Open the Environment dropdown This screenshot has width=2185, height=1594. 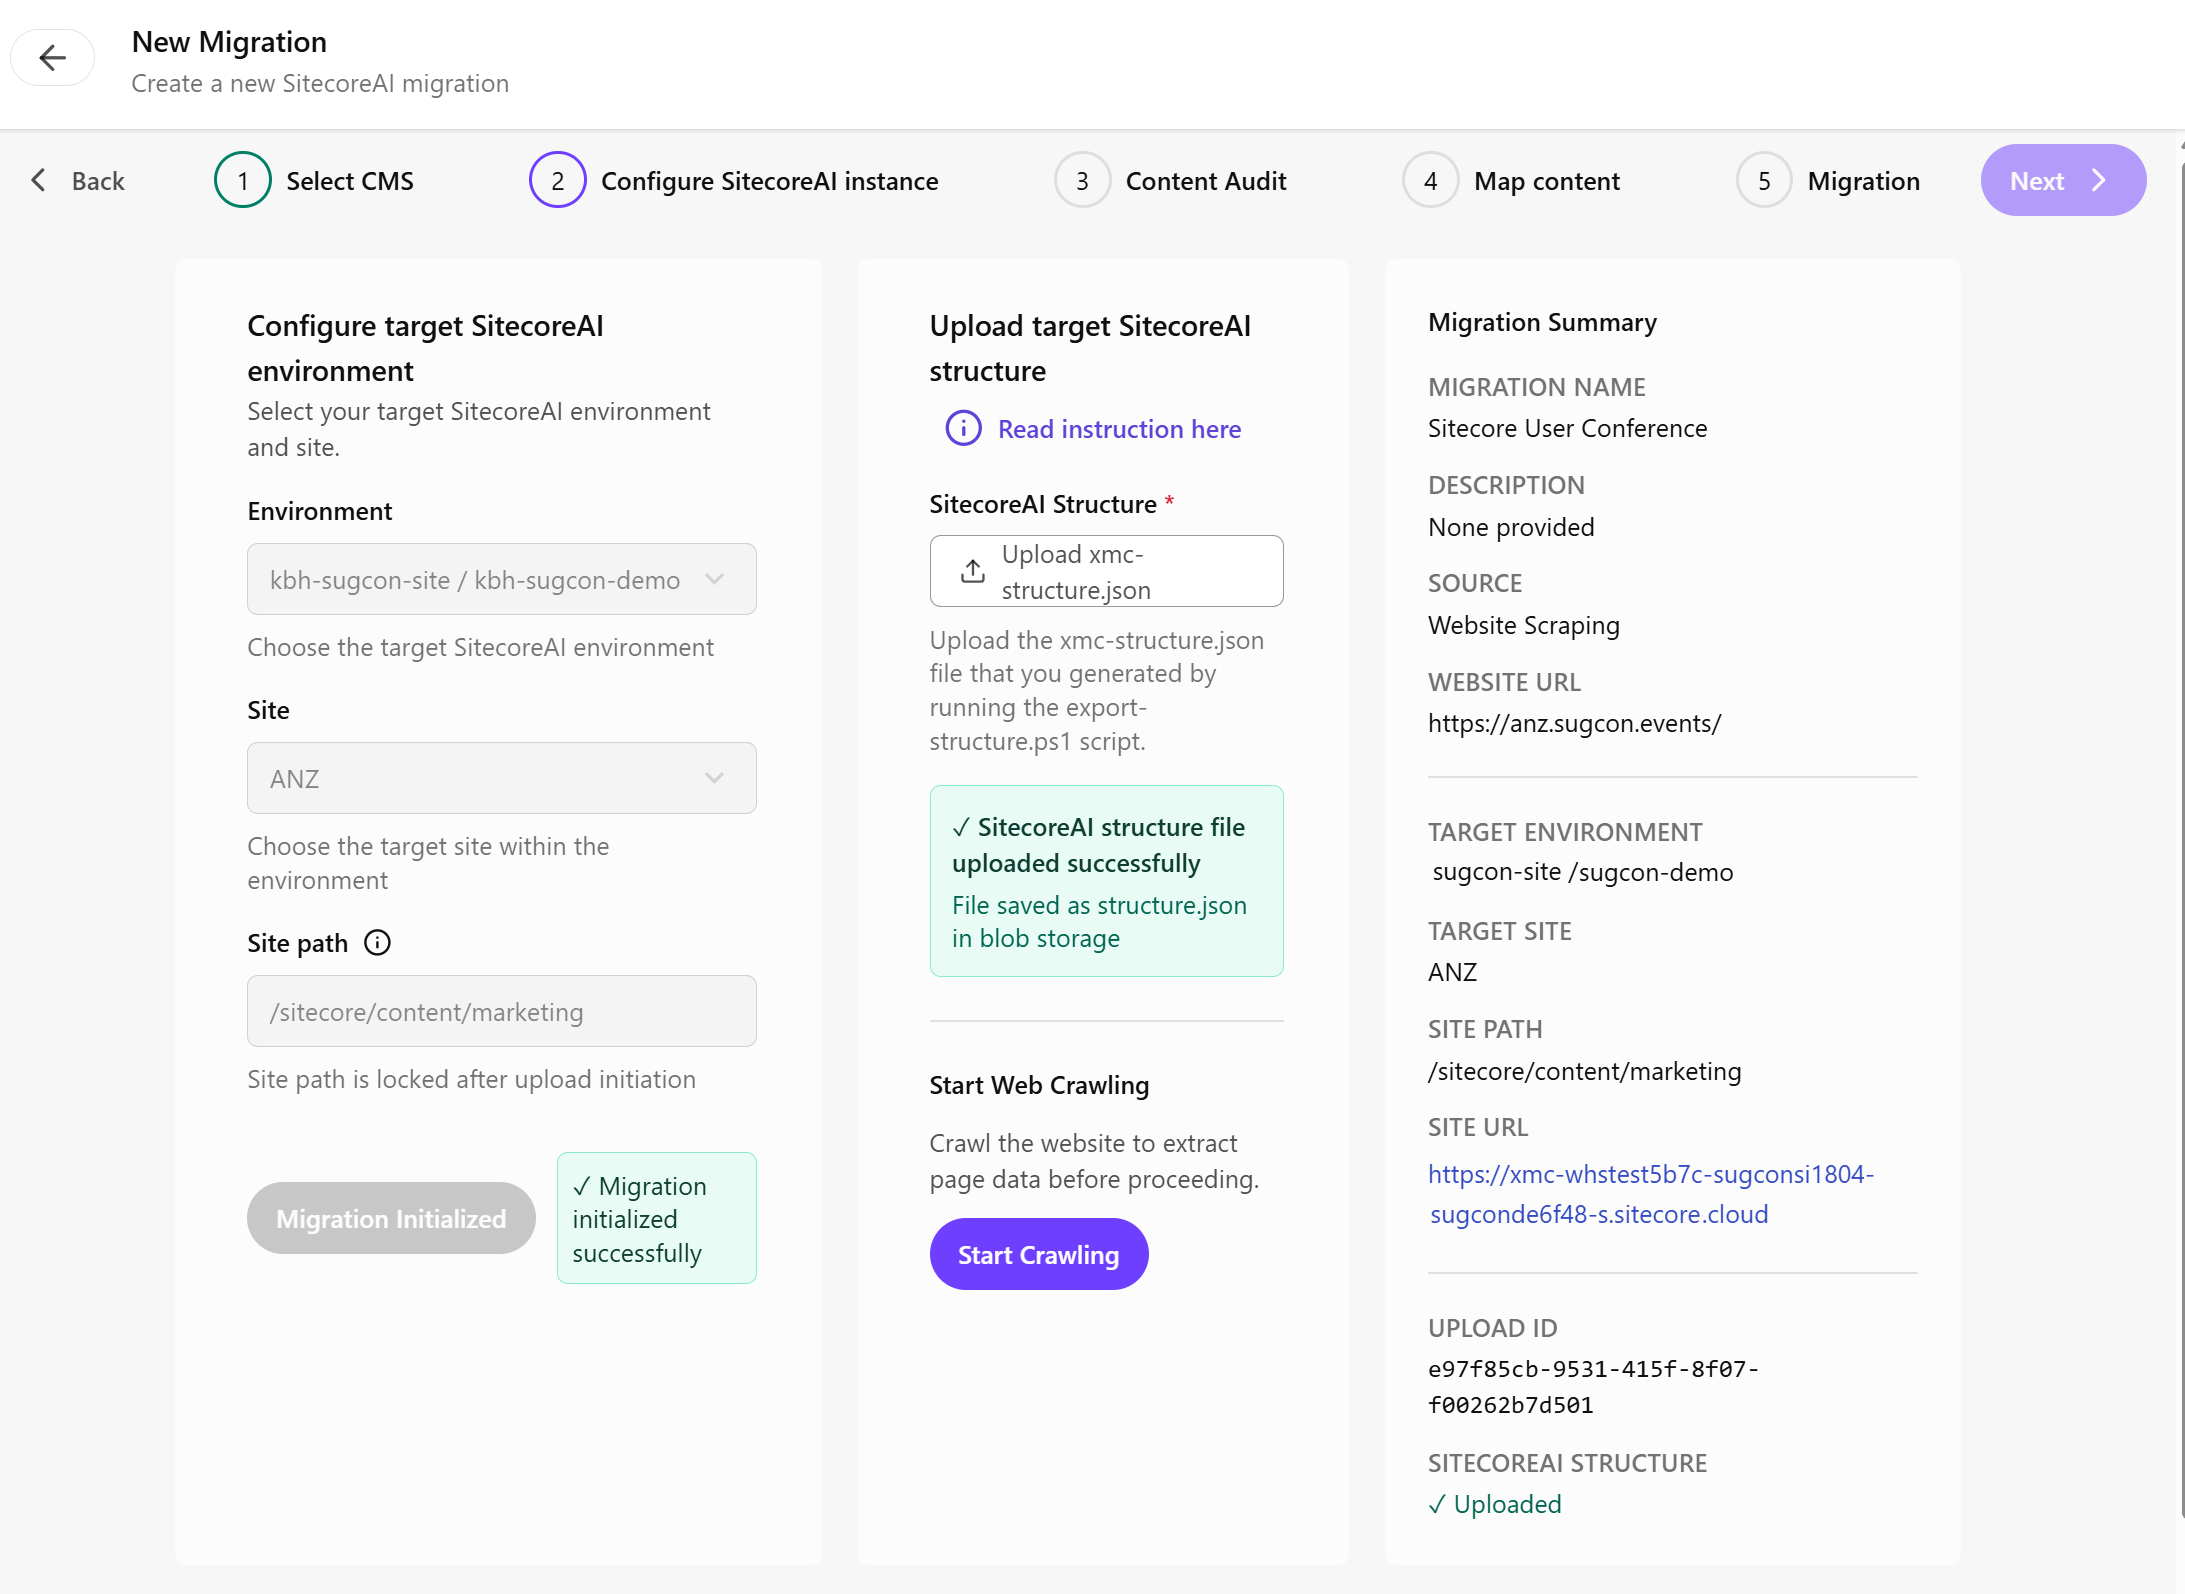point(501,580)
